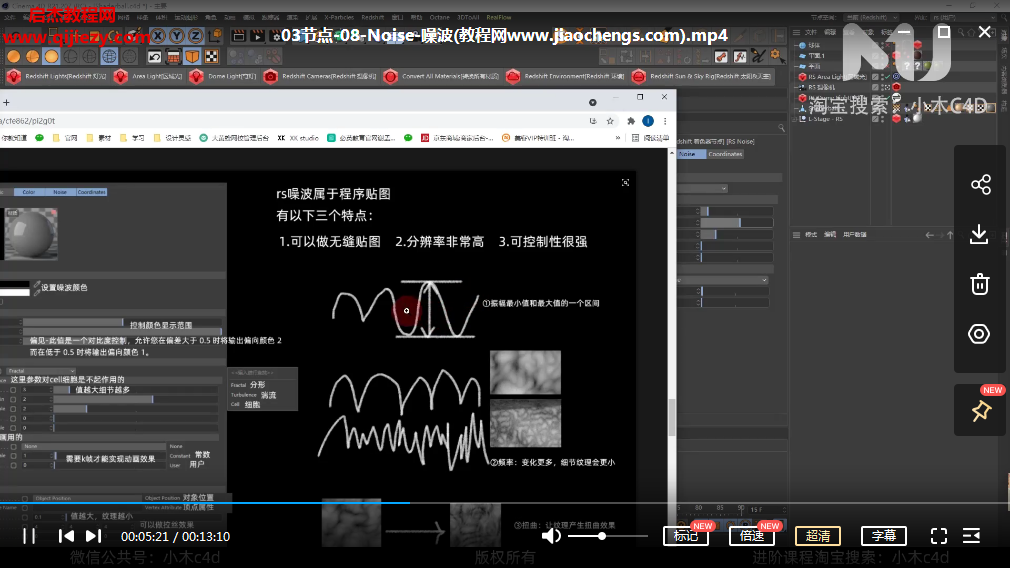Click the render to picture viewer icon
This screenshot has width=1010, height=568.
(257, 36)
